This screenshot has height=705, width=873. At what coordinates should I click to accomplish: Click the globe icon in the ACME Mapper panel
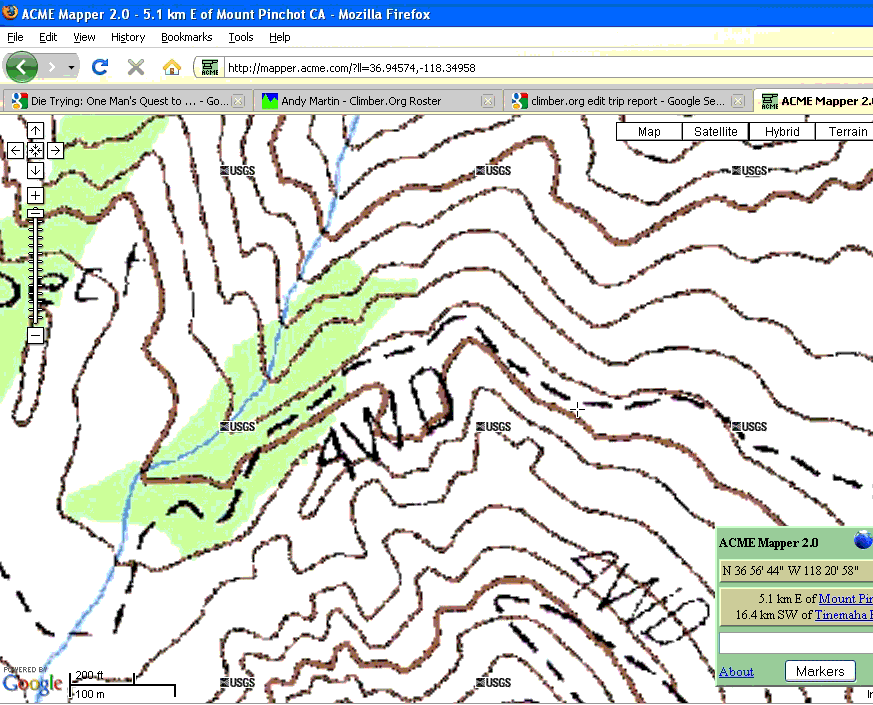[861, 541]
